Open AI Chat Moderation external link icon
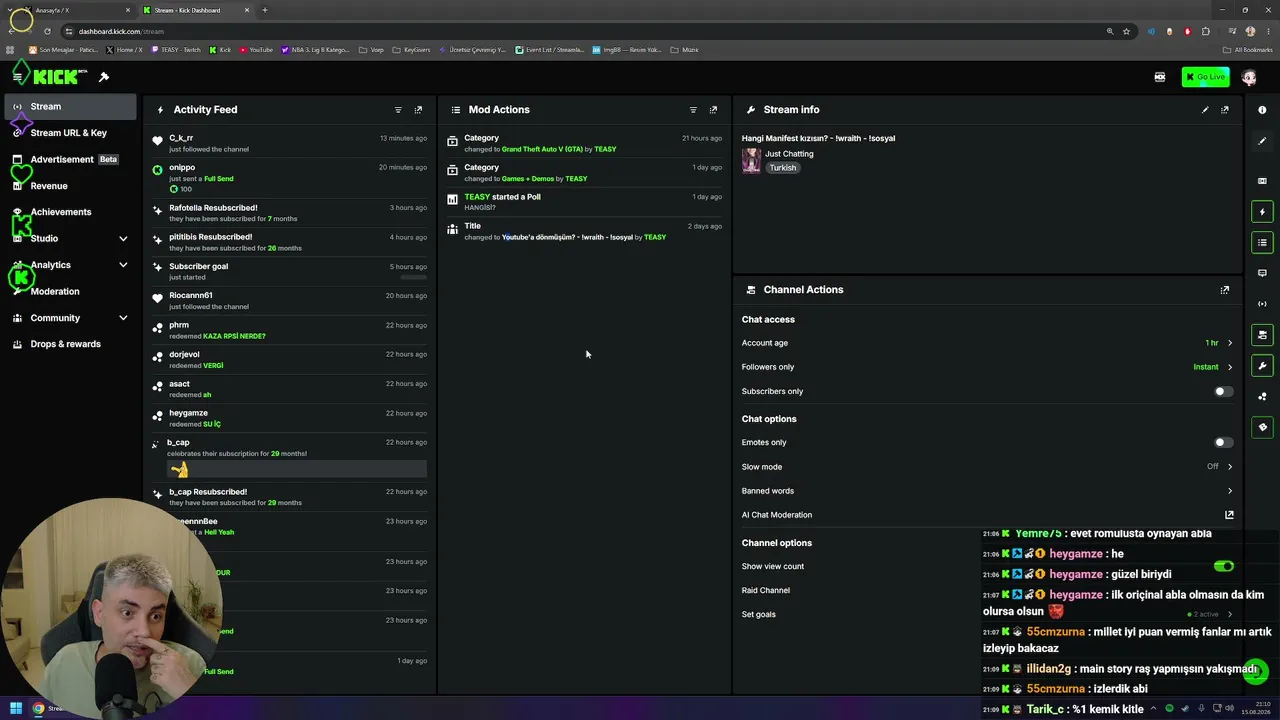 [x=1229, y=515]
